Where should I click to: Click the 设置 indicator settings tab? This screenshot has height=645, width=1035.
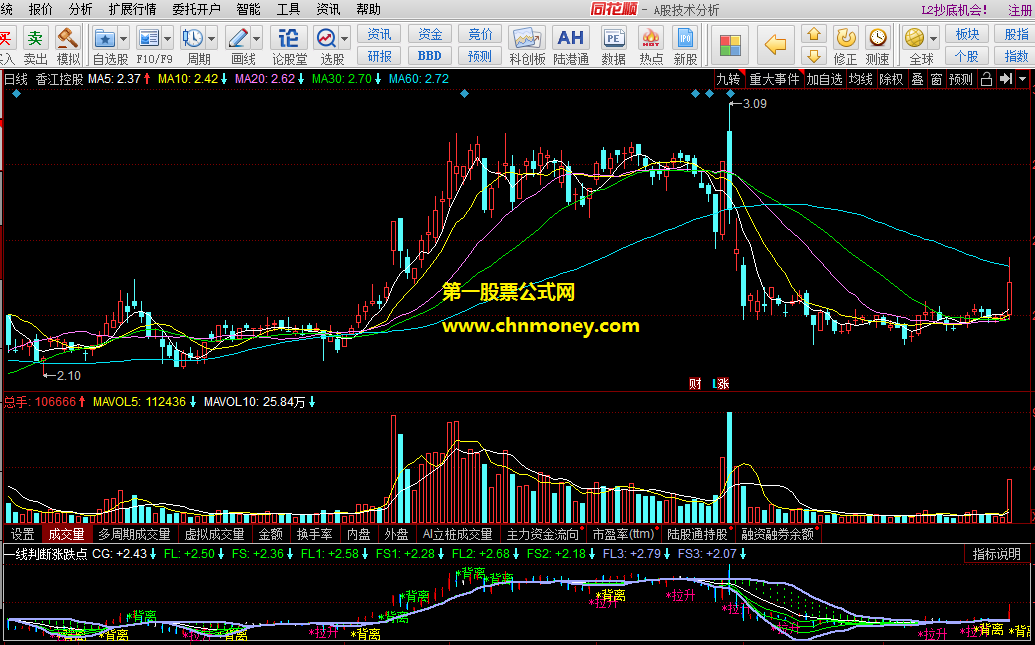22,534
